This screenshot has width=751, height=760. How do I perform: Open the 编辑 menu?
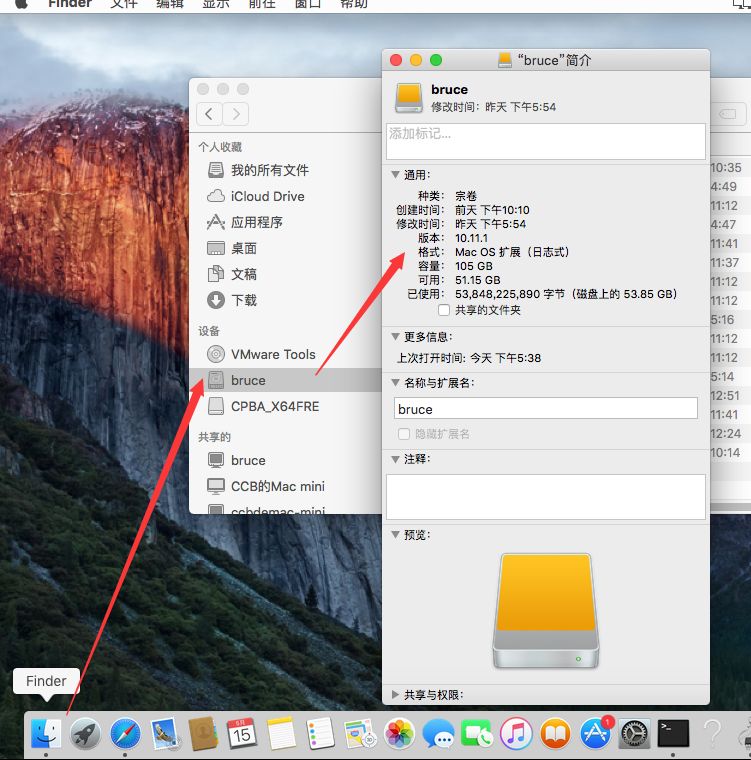tap(170, 4)
